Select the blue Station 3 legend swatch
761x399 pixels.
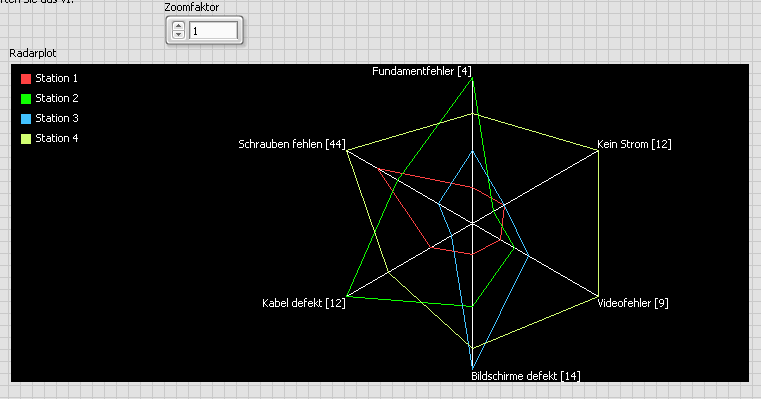26,118
